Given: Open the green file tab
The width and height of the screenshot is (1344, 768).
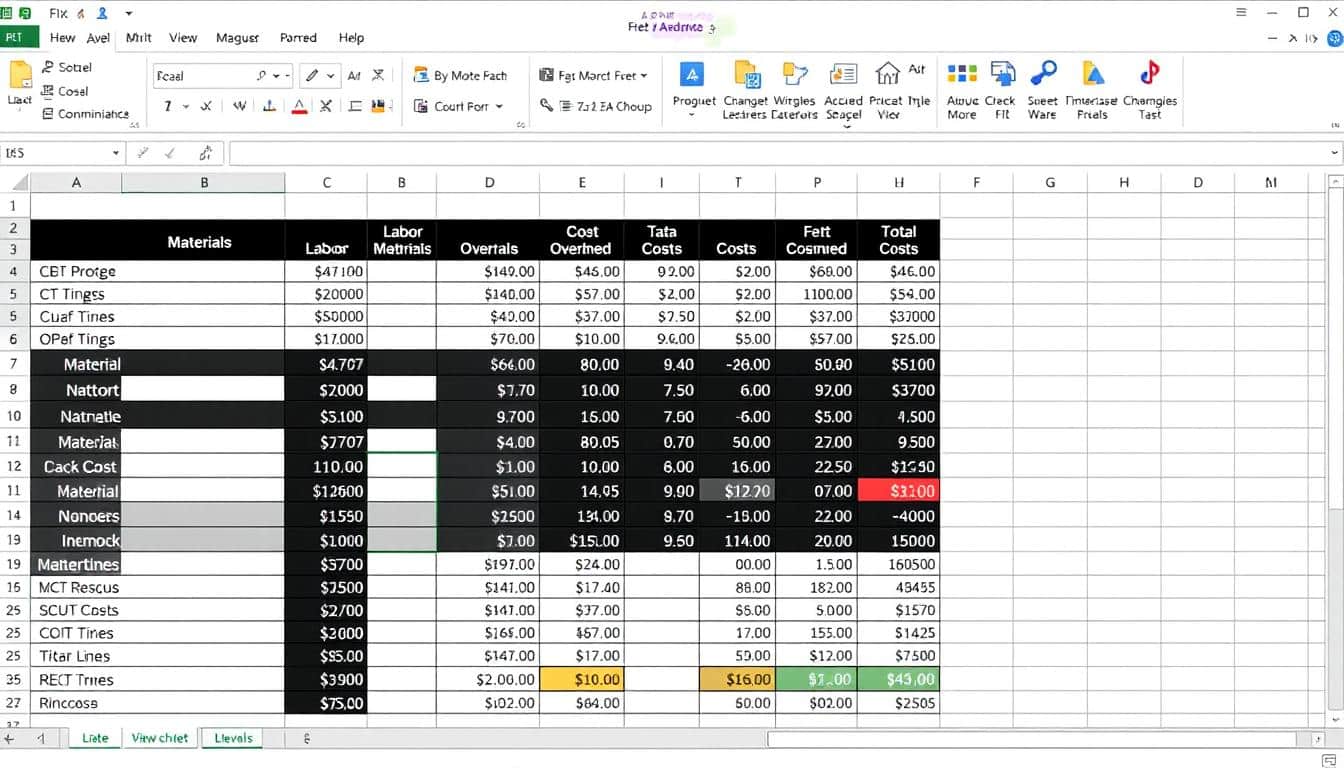Looking at the screenshot, I should pos(19,37).
